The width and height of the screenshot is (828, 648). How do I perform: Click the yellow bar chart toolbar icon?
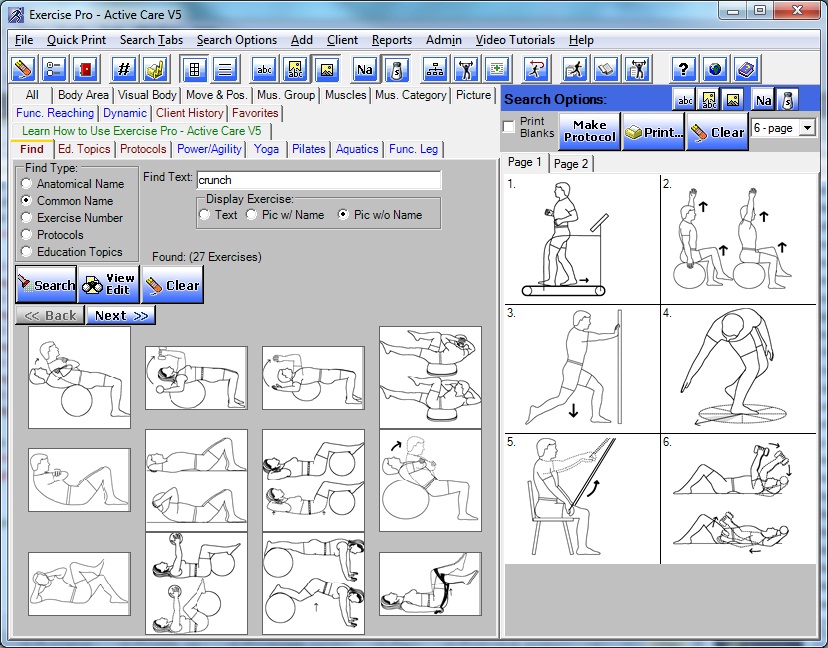(x=155, y=69)
